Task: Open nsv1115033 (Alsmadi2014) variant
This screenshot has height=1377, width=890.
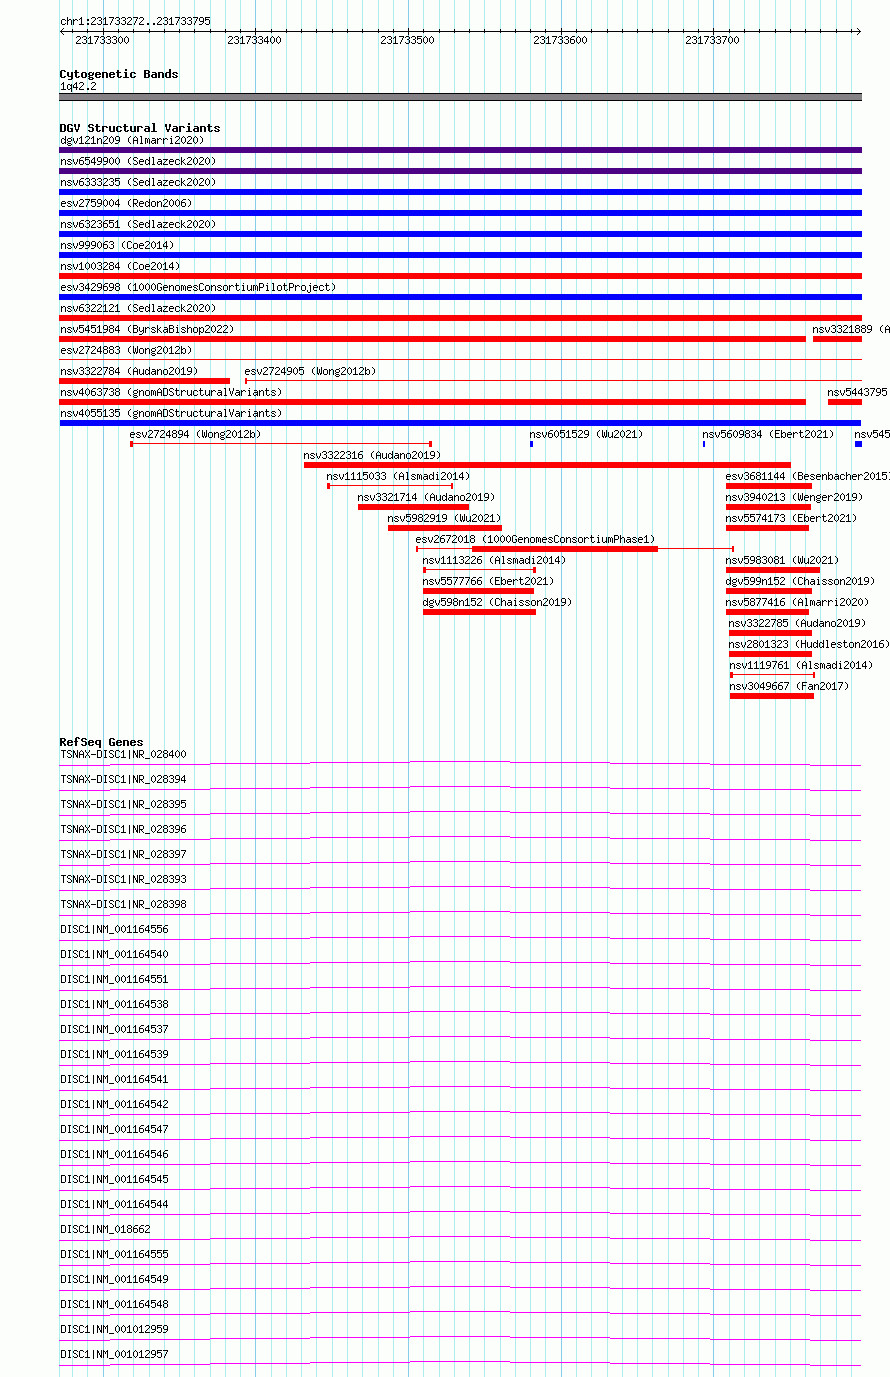Action: [390, 486]
